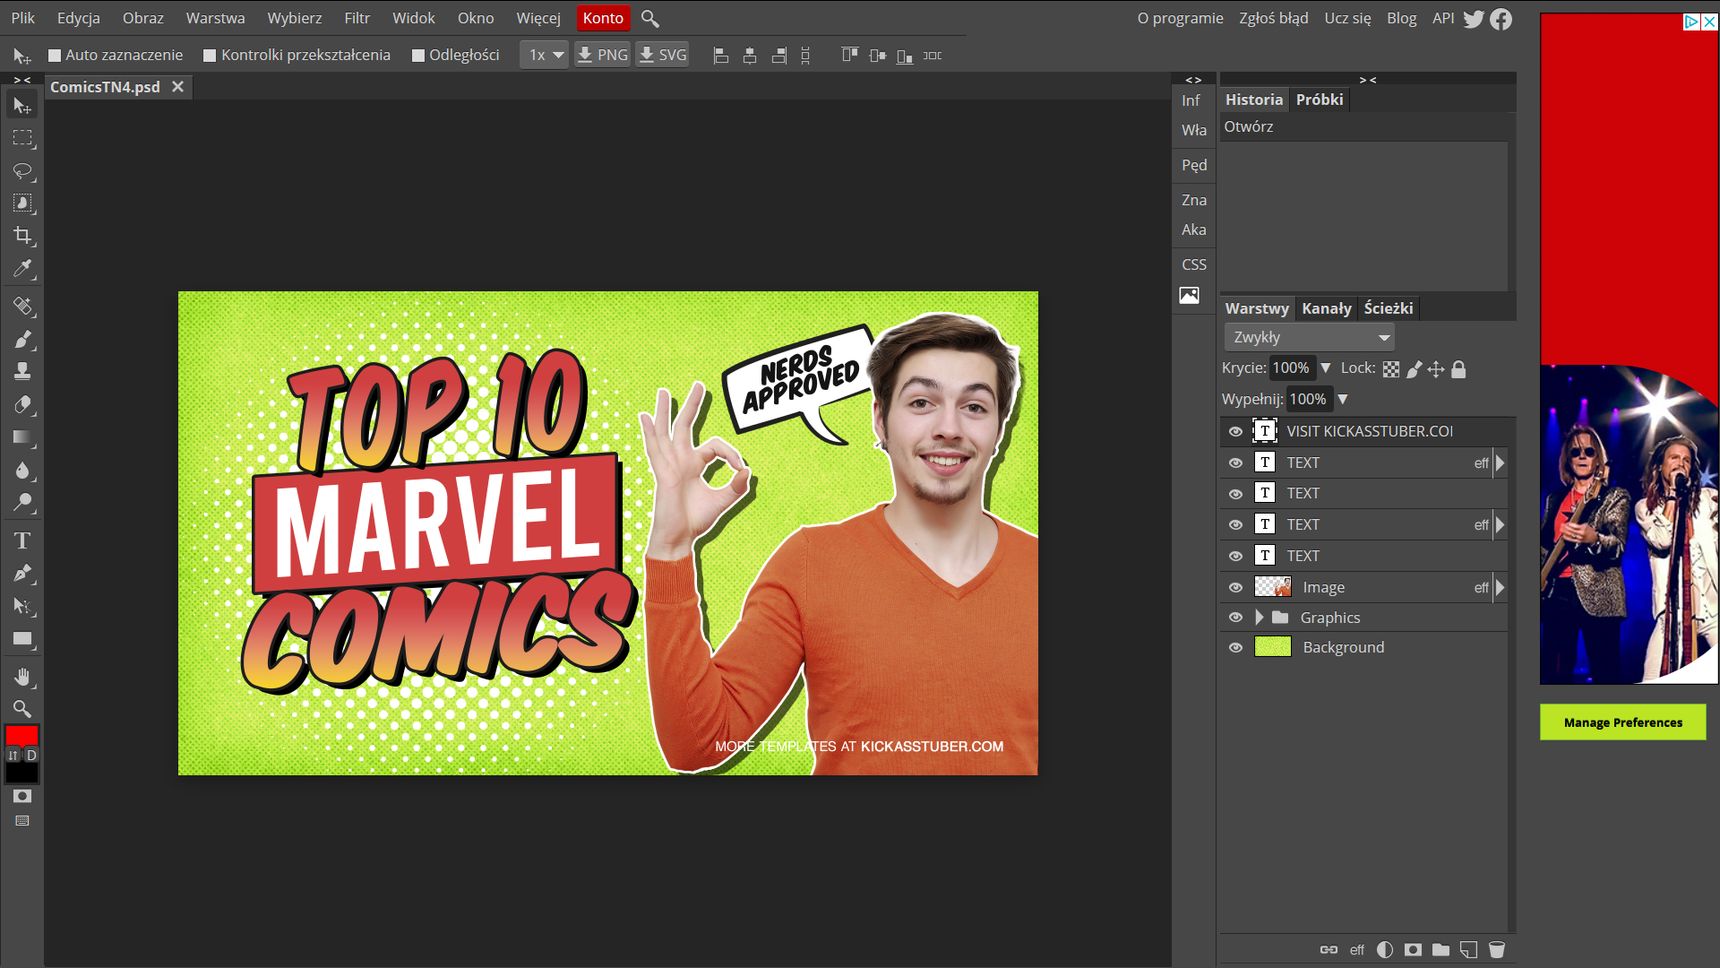This screenshot has width=1720, height=968.
Task: Select the Clone Stamp tool
Action: pyautogui.click(x=22, y=371)
